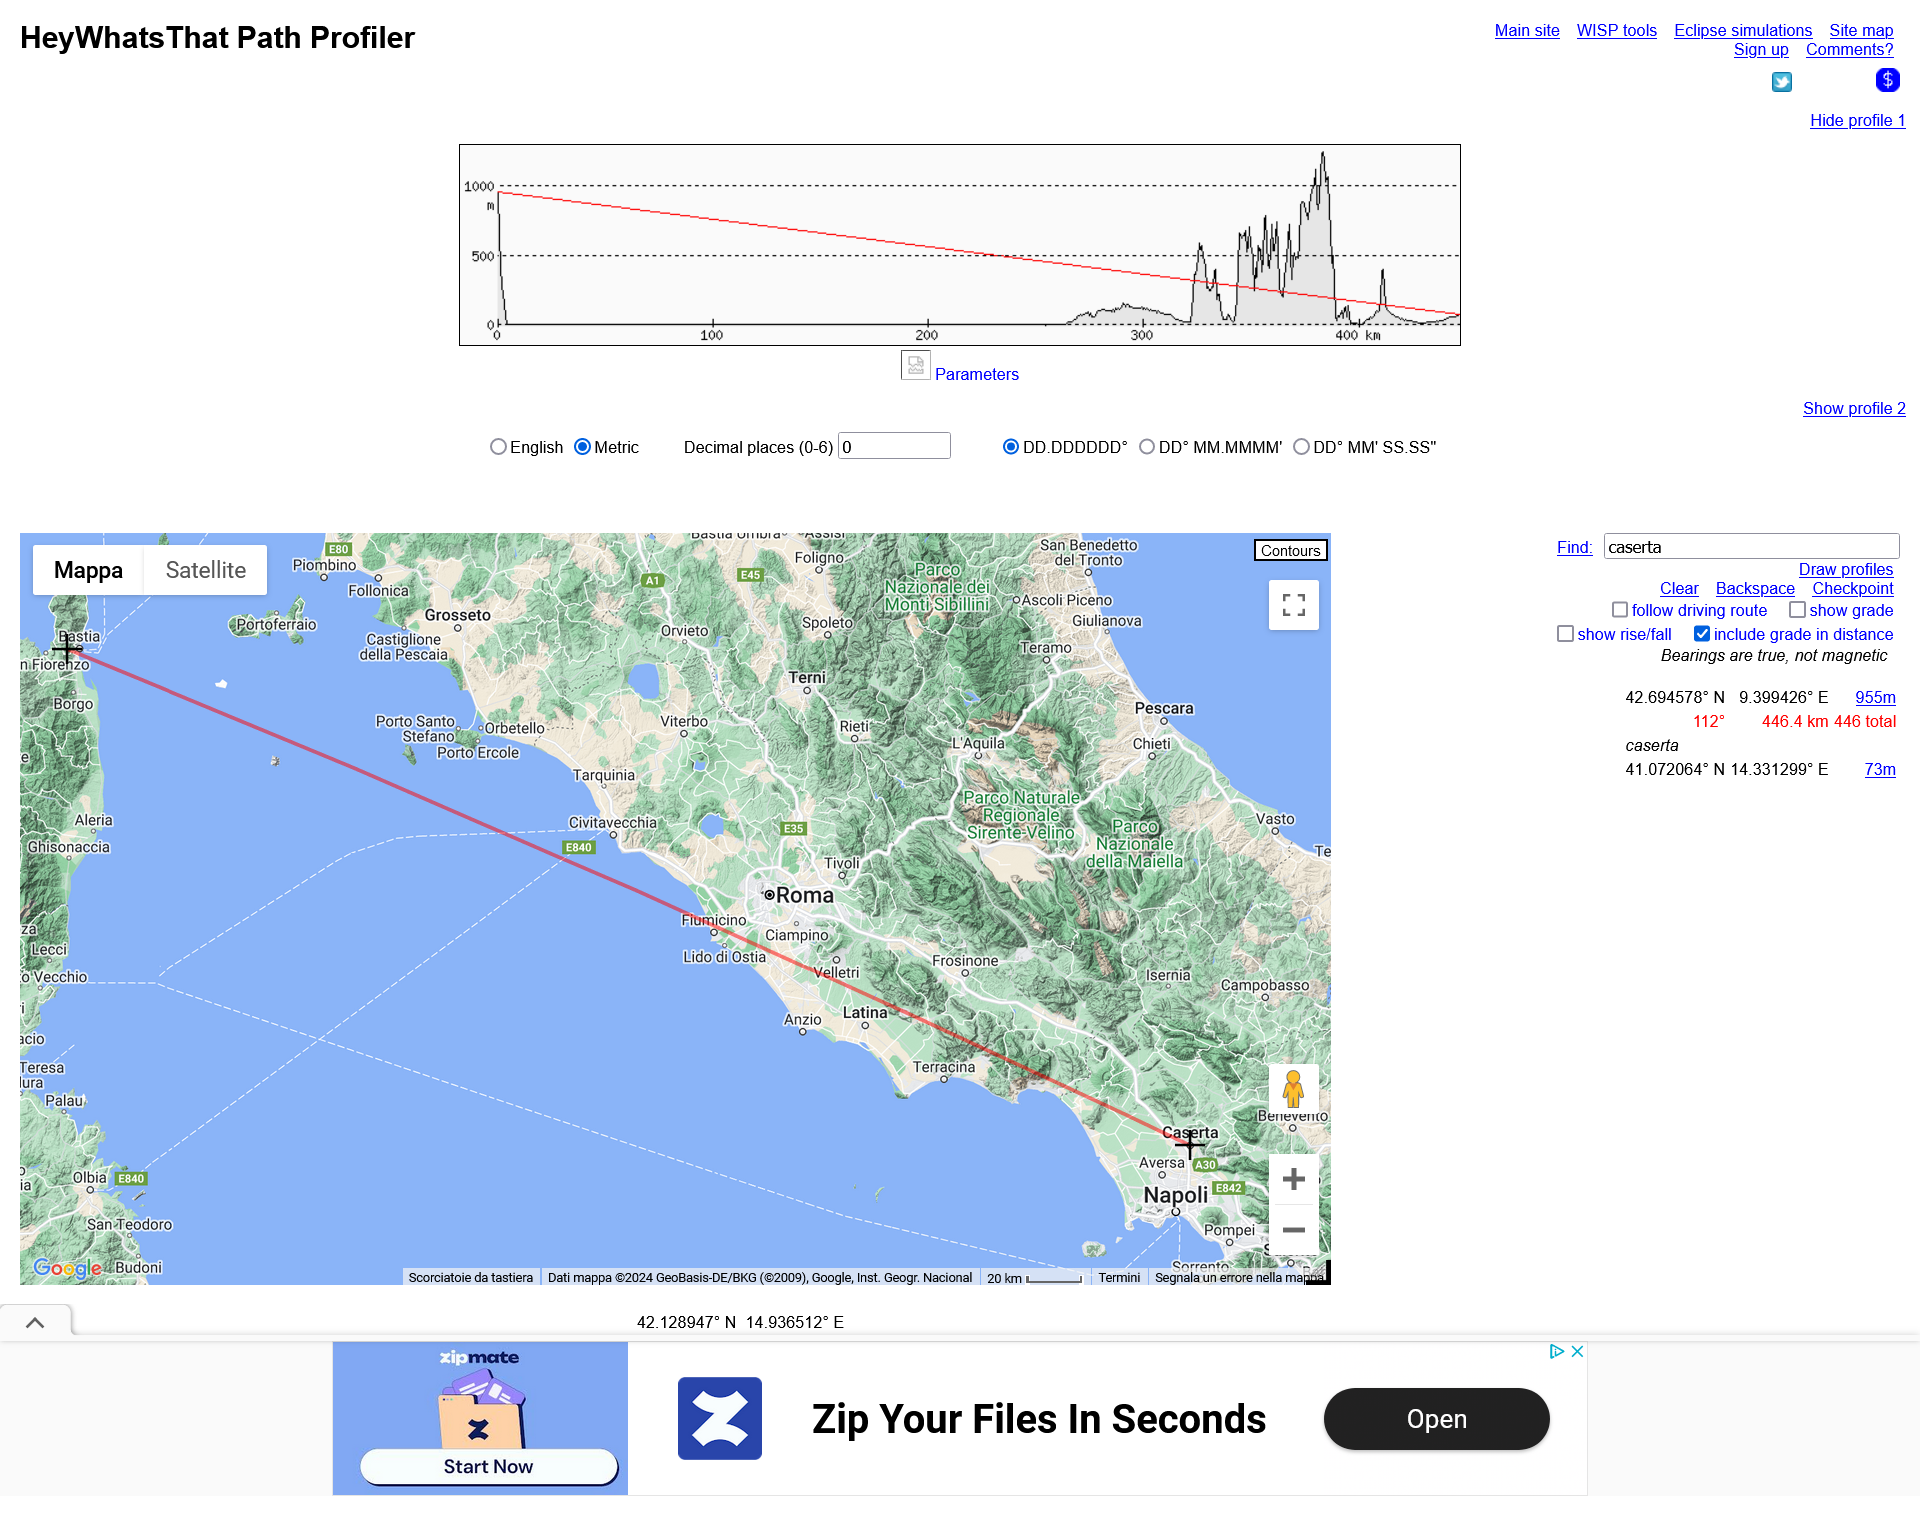
Task: Click the Decimal places input field
Action: (x=894, y=446)
